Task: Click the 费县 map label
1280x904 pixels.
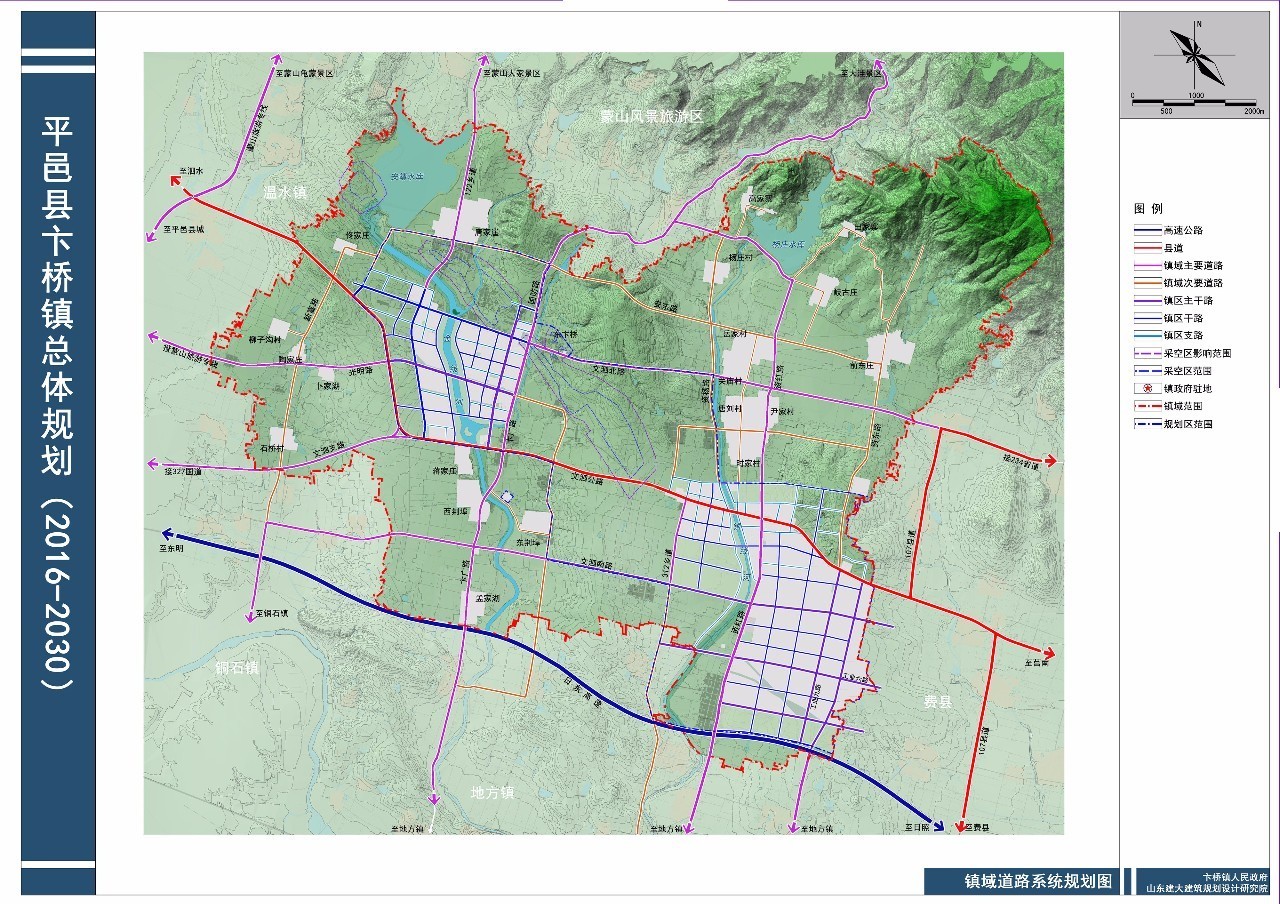Action: point(937,703)
